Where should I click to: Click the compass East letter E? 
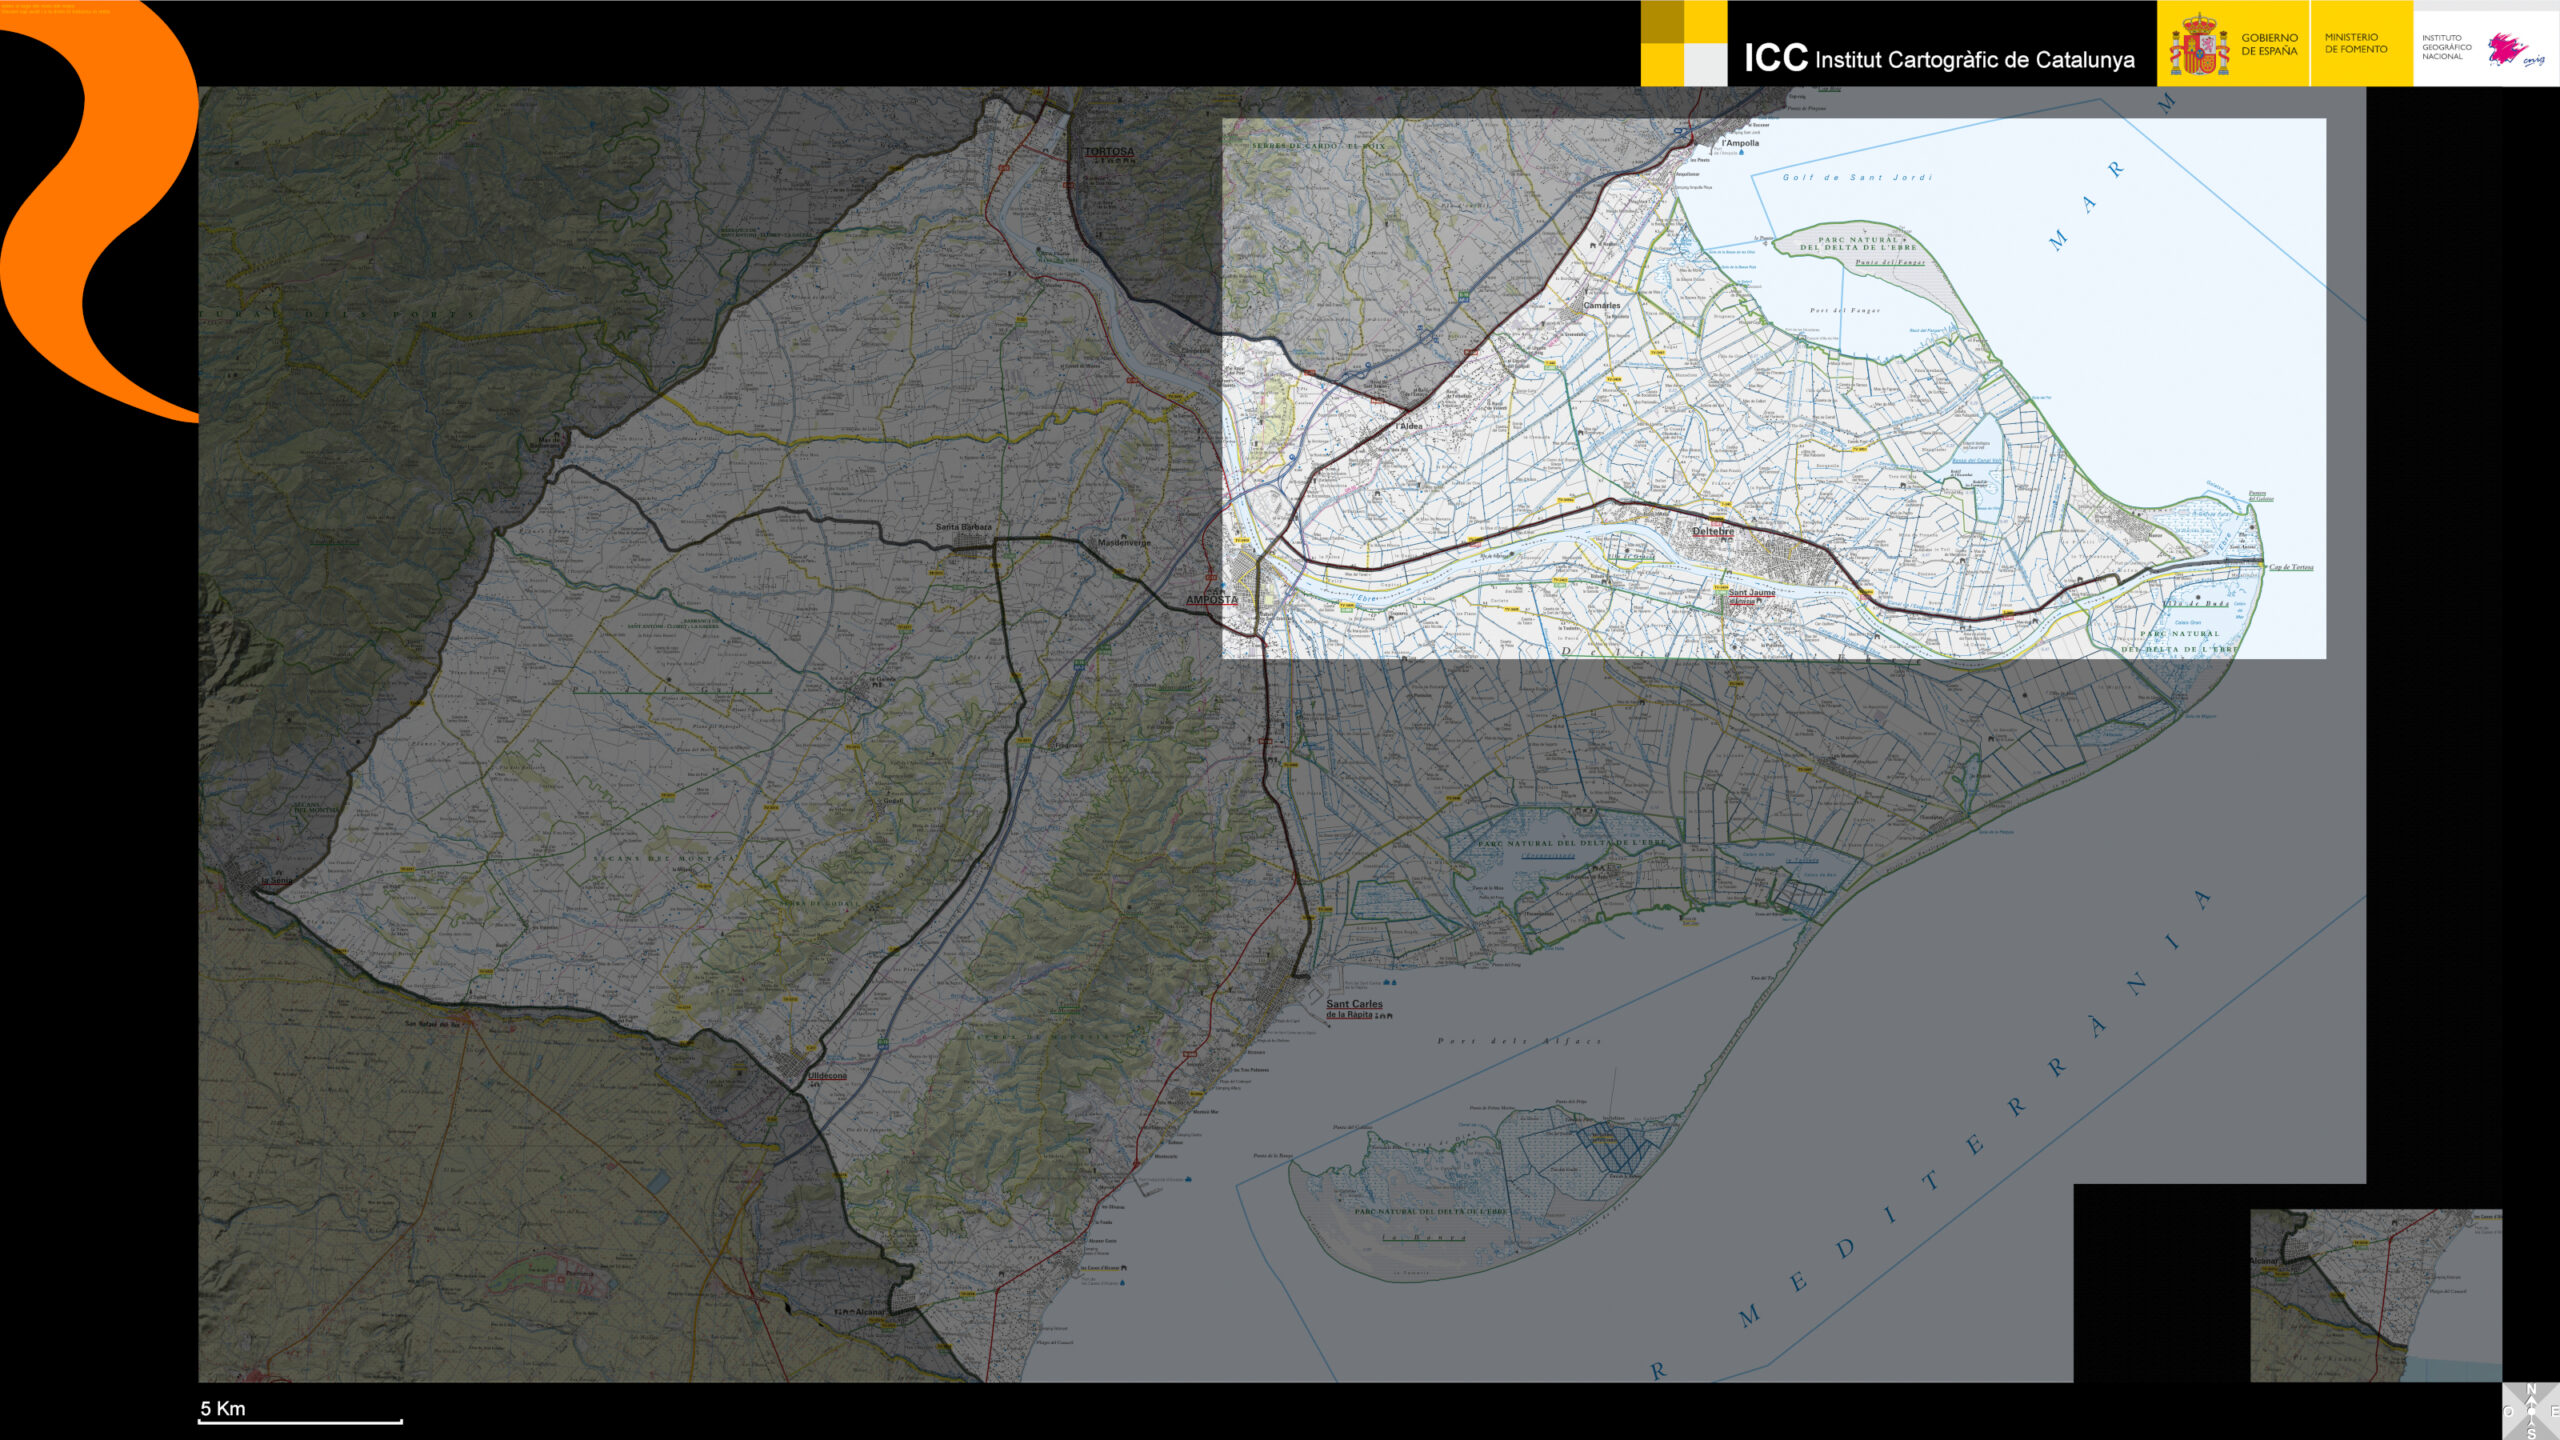(2554, 1411)
